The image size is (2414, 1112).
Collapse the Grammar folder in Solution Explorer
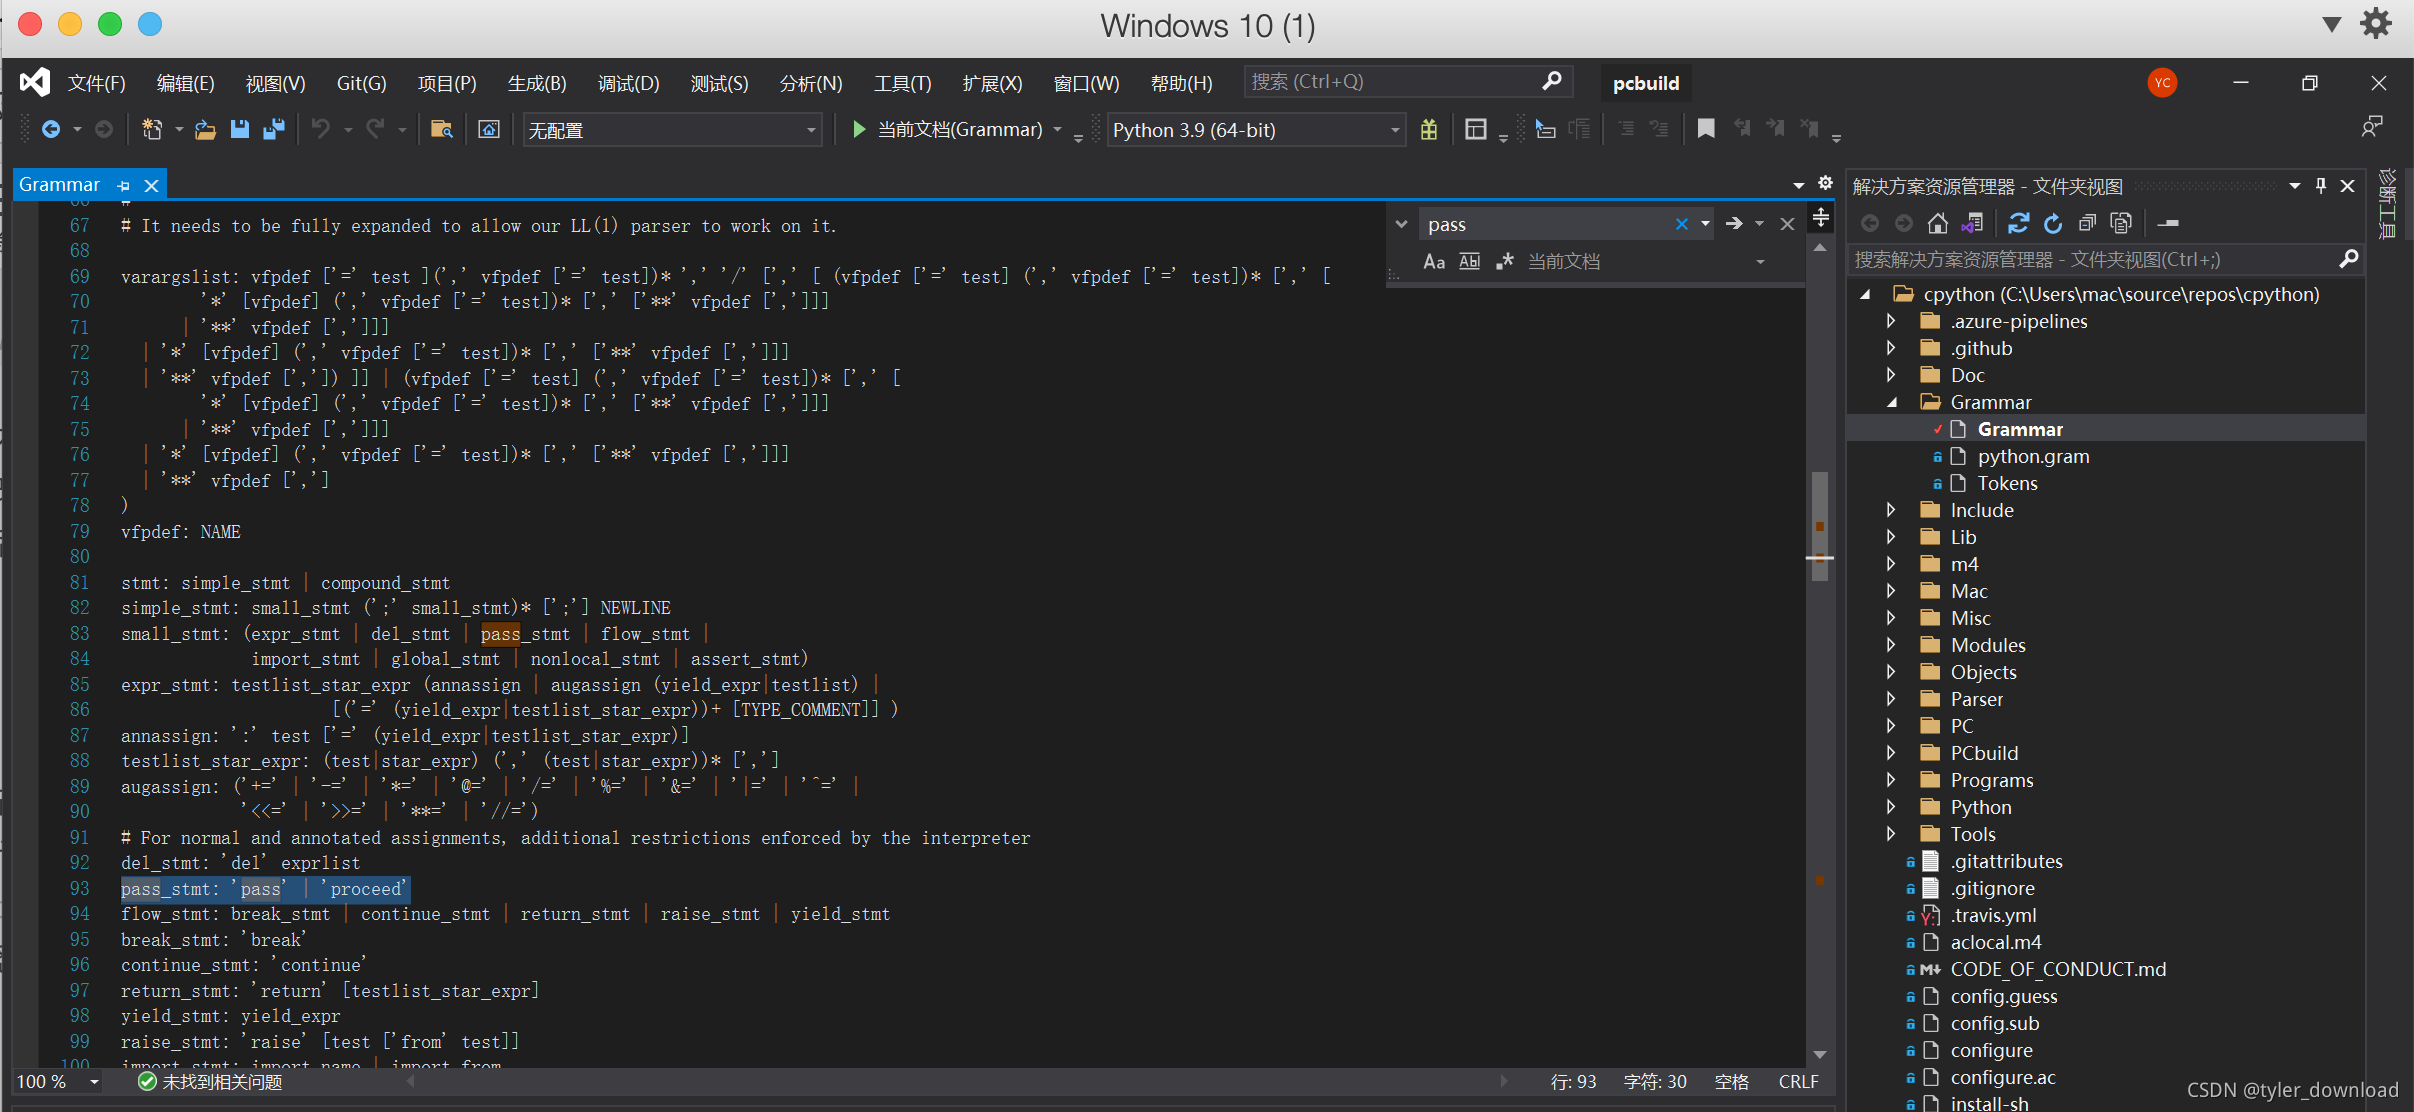(1891, 402)
